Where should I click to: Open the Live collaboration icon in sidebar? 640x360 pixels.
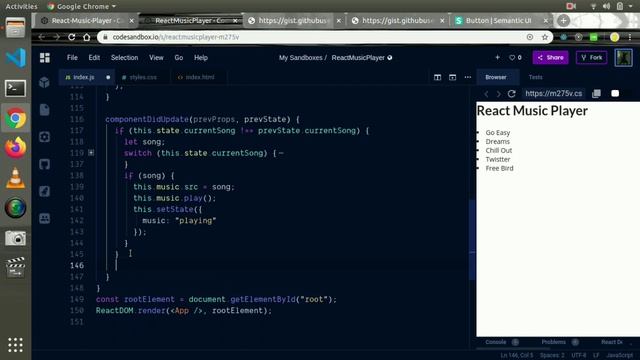coord(44,218)
